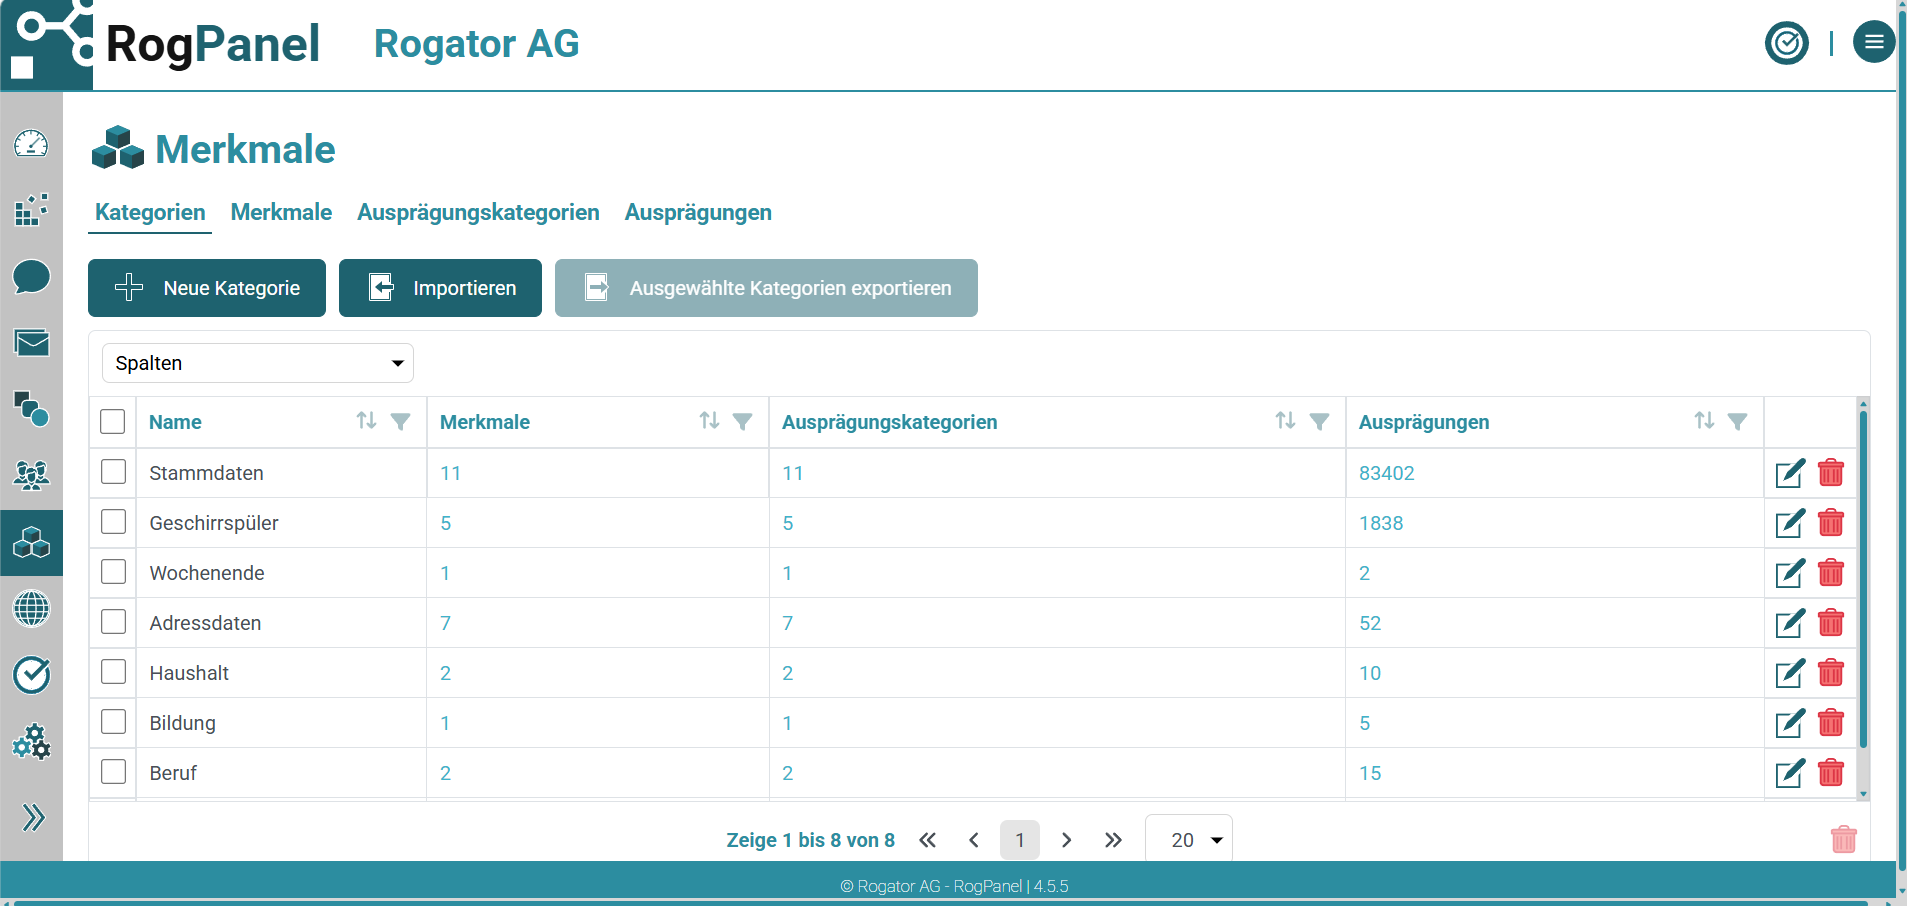The height and width of the screenshot is (906, 1907).
Task: Switch to the Ausprägungen tab
Action: (698, 212)
